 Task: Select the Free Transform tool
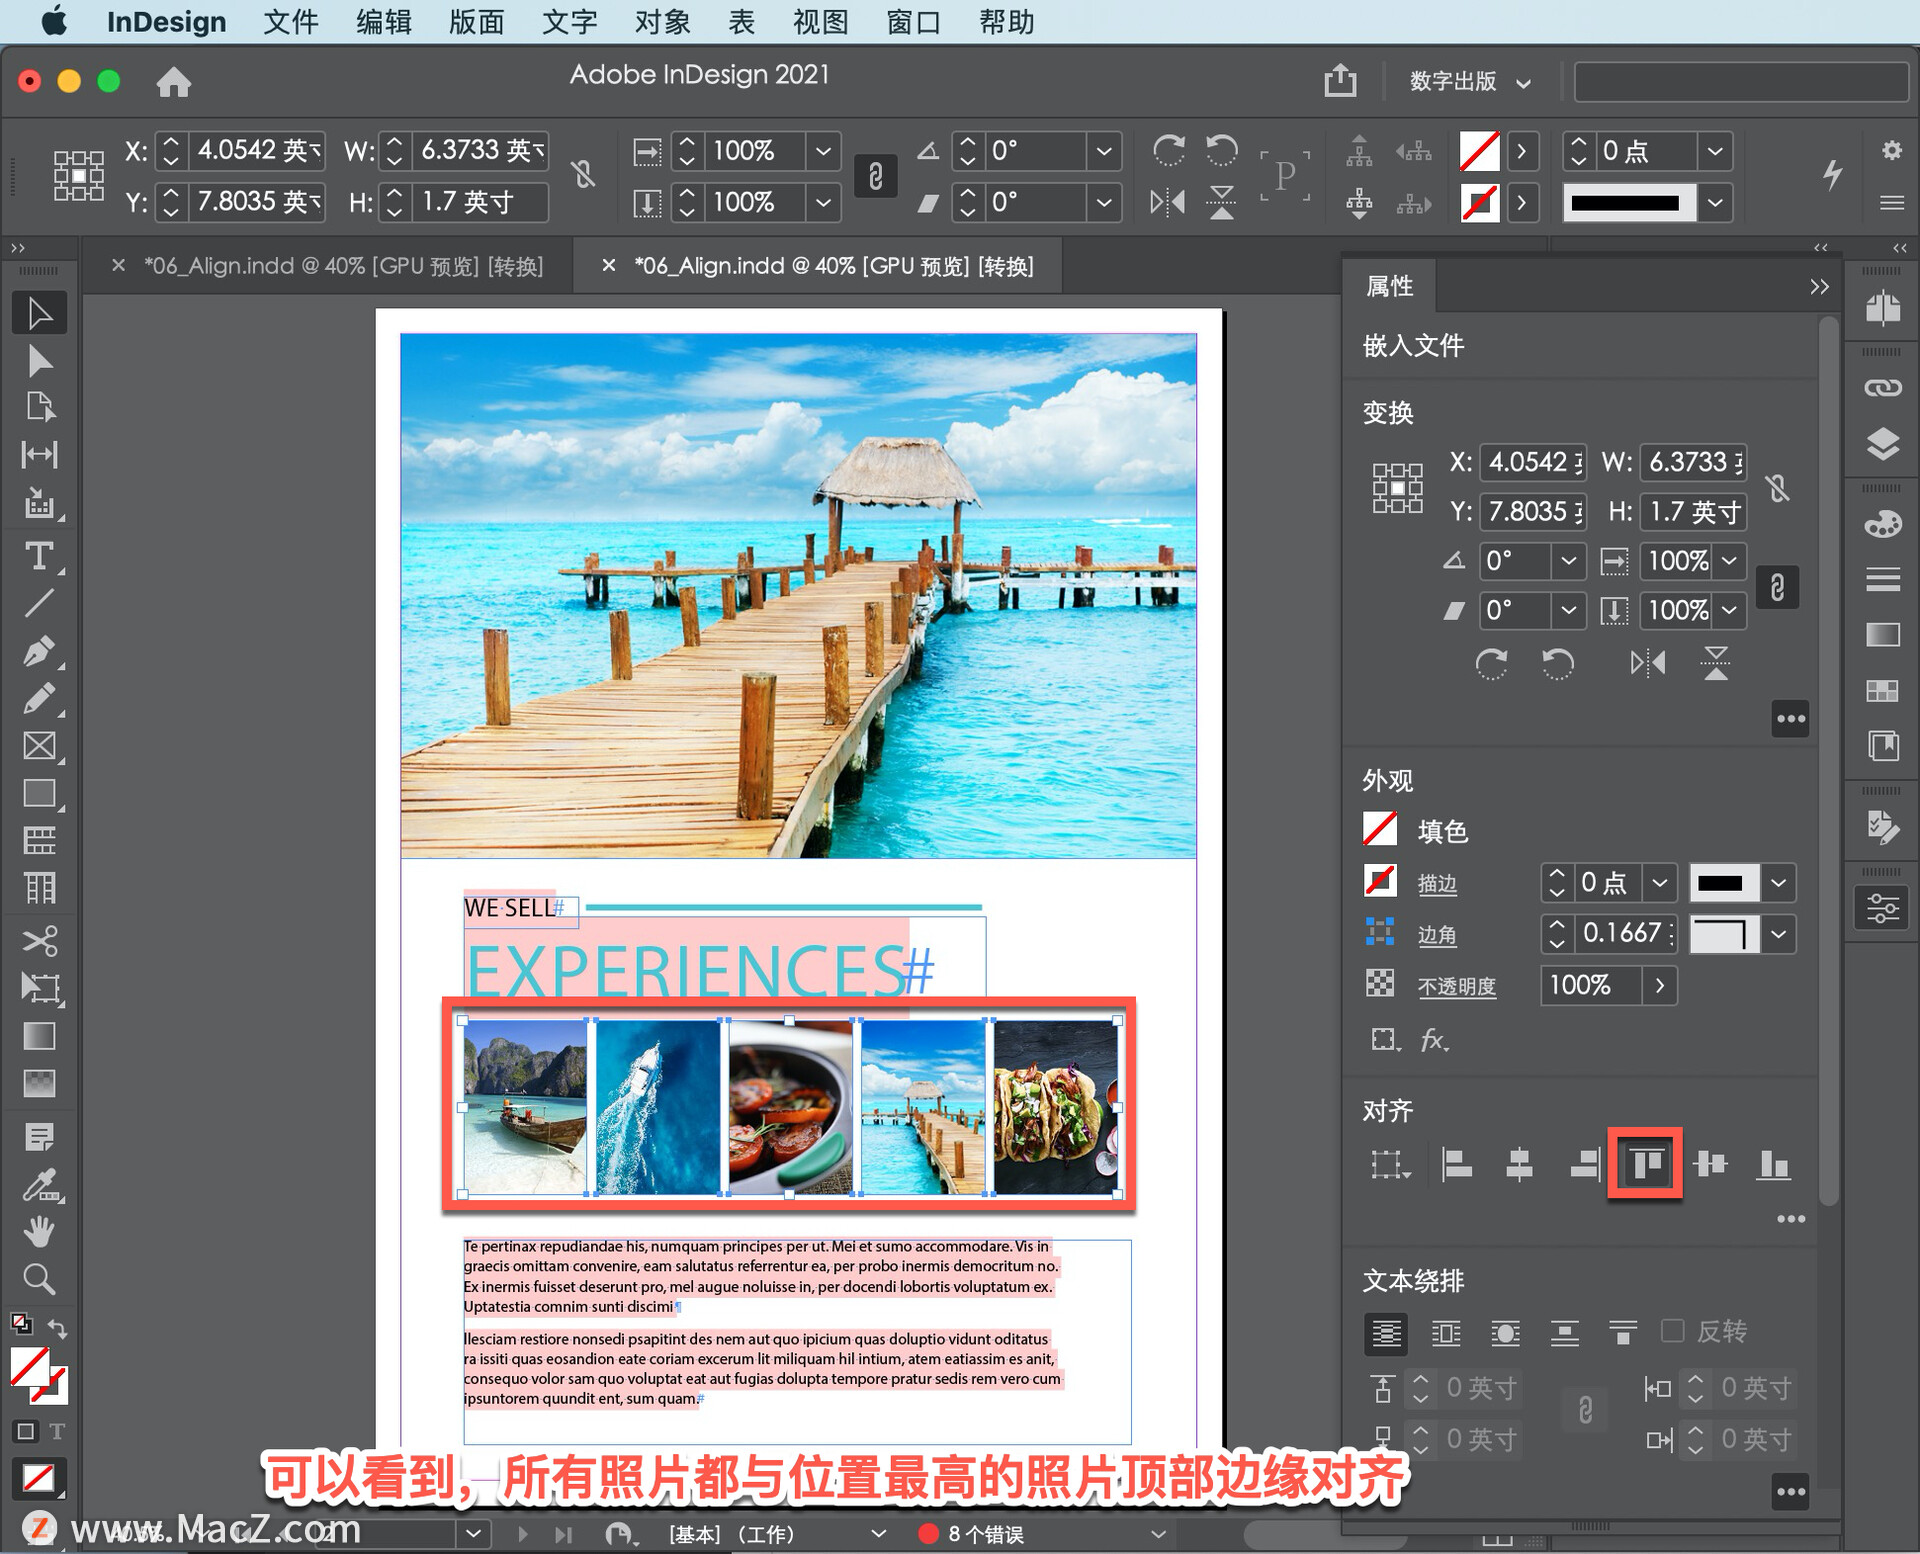39,988
